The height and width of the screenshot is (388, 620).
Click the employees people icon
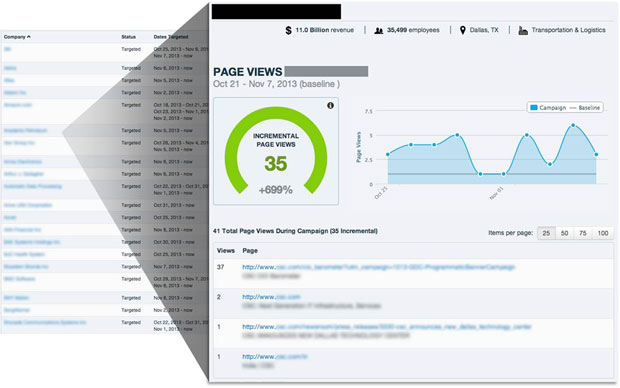pos(379,30)
